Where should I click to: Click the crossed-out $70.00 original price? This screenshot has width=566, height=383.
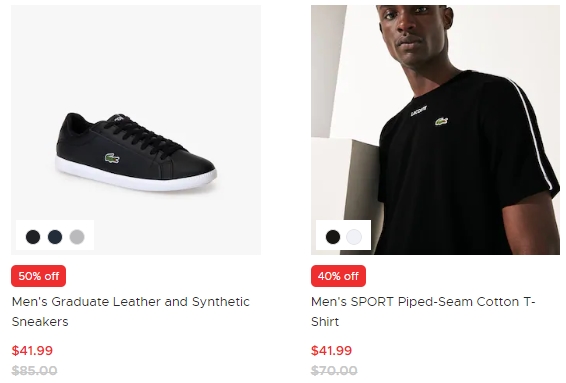tap(334, 371)
